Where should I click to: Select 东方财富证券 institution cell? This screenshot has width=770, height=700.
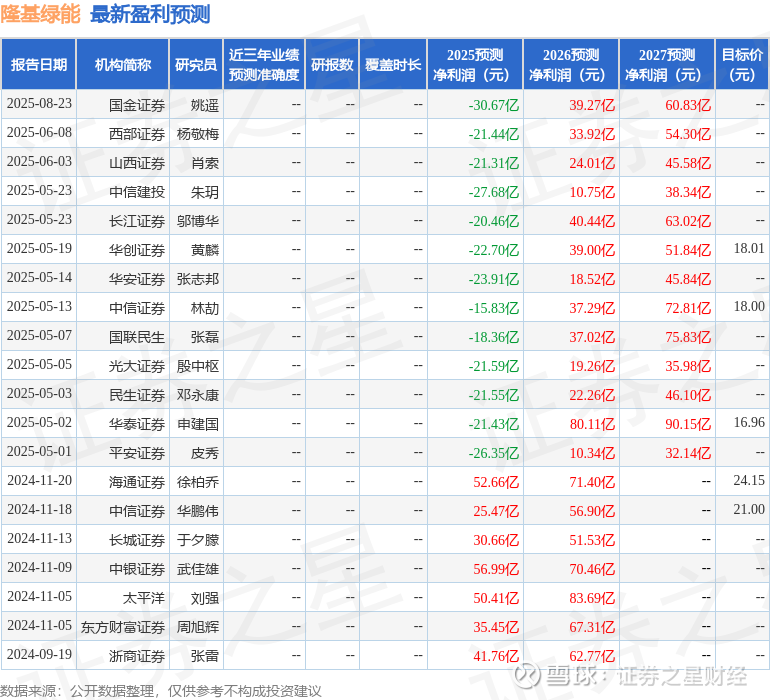123,627
